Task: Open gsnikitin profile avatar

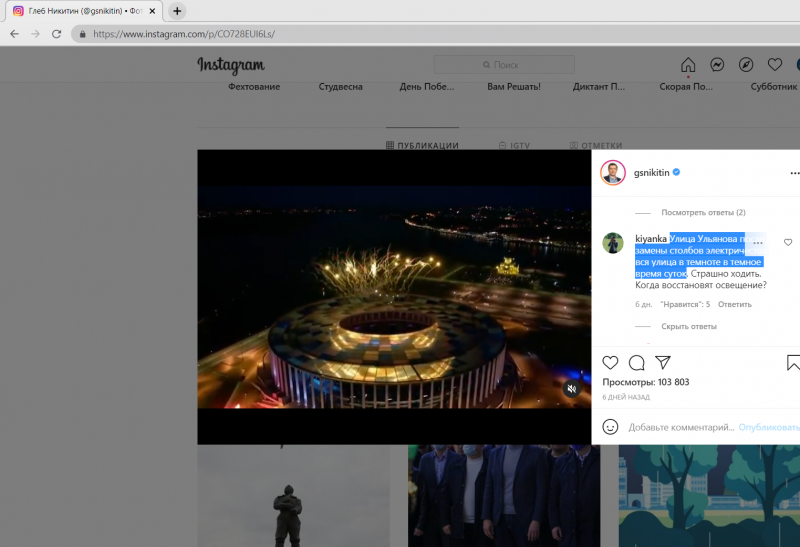Action: [x=613, y=172]
